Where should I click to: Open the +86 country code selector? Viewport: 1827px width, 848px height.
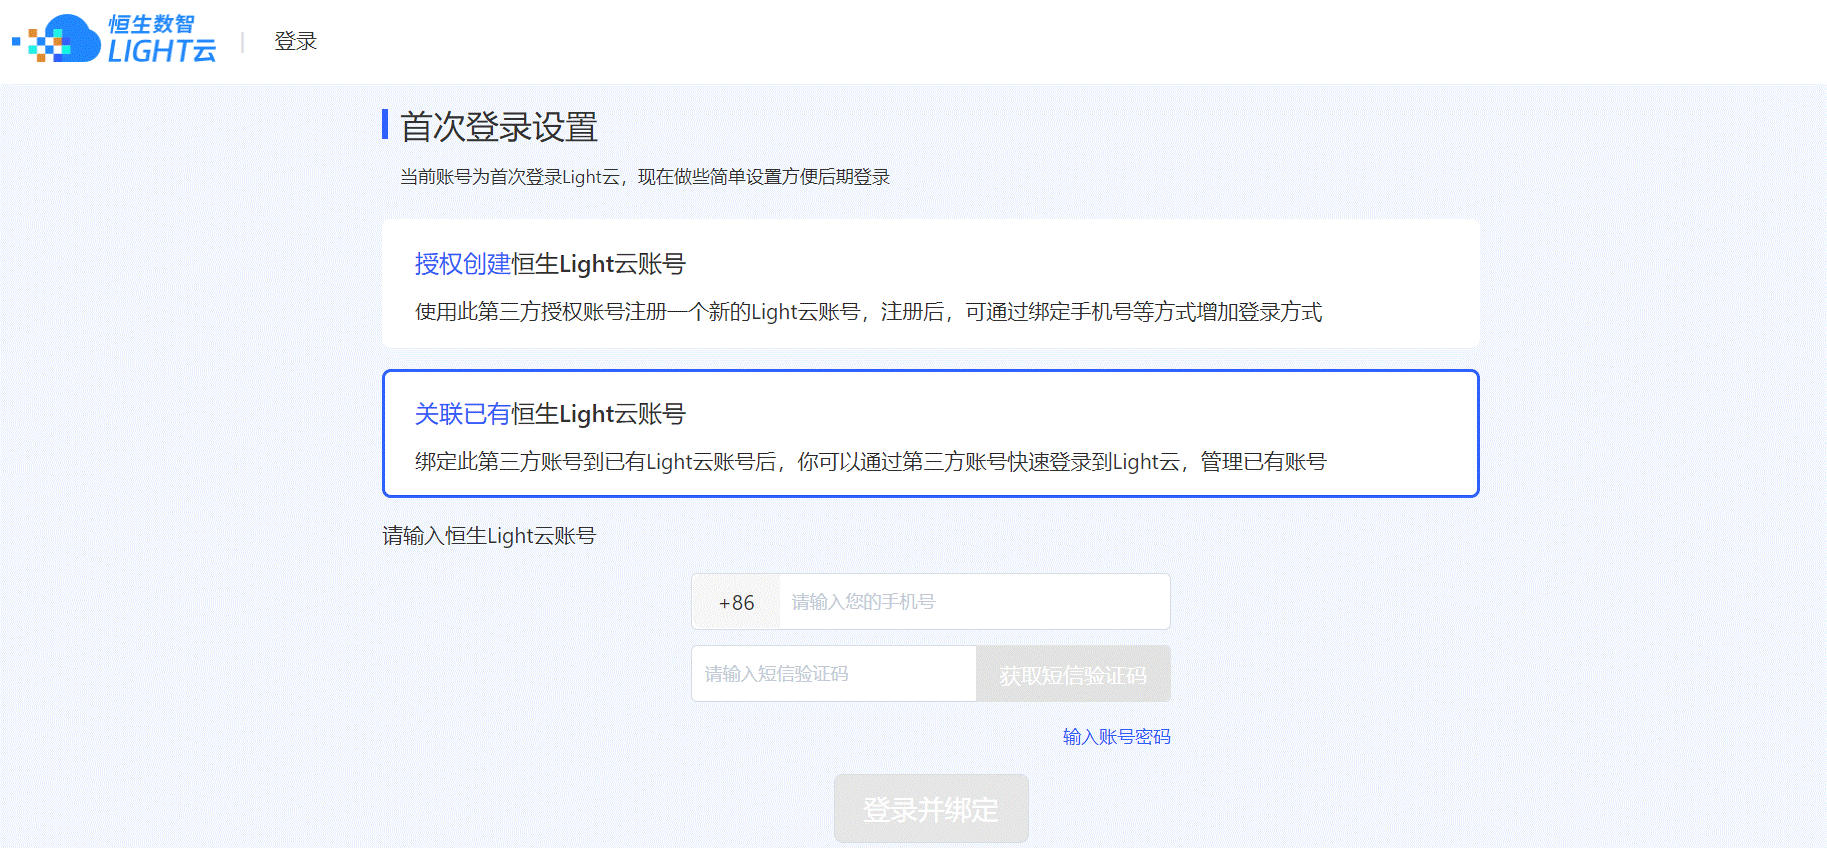[736, 602]
